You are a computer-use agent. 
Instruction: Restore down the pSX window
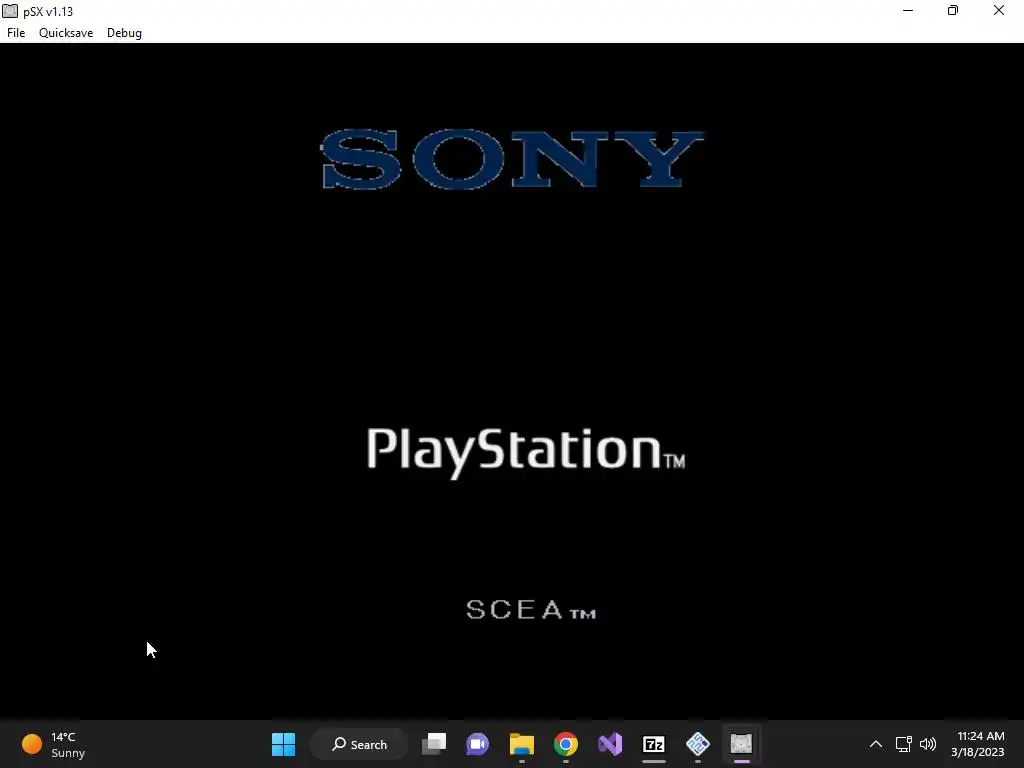click(x=953, y=10)
